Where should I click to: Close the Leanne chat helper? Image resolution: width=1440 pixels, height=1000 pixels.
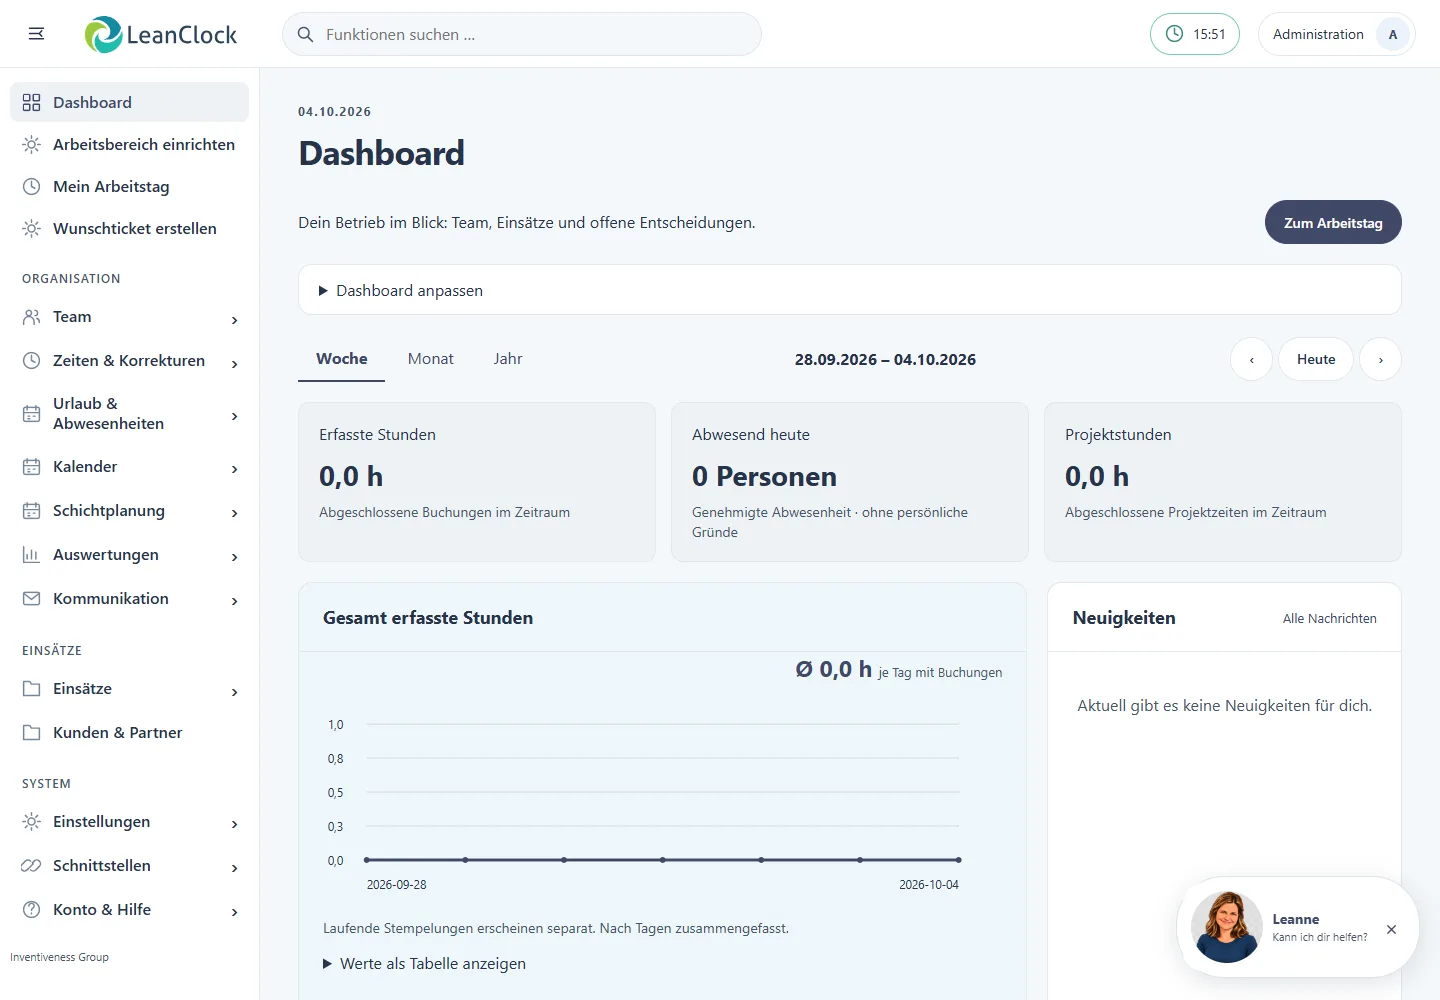click(1391, 929)
